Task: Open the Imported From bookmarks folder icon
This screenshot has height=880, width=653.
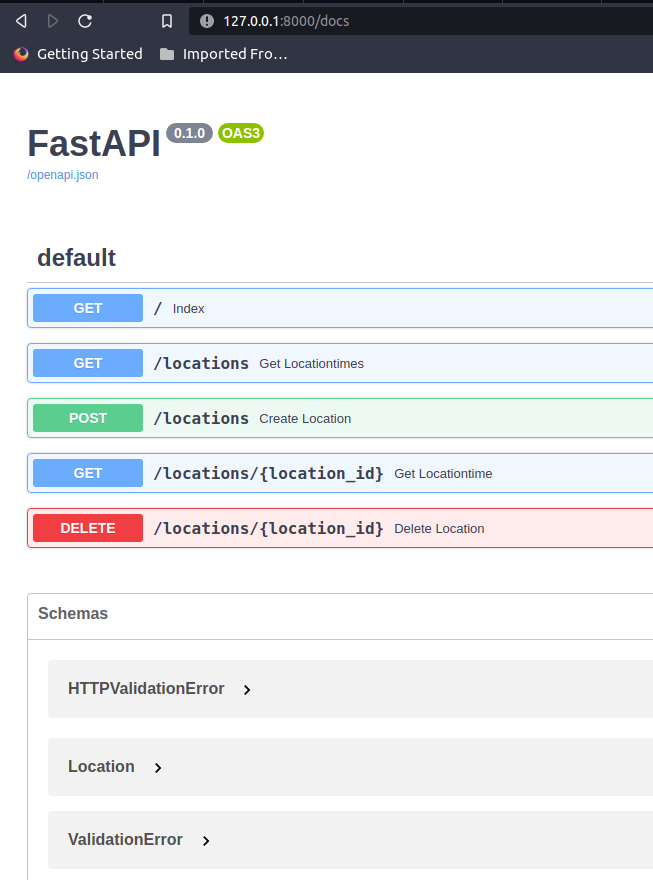Action: 167,54
